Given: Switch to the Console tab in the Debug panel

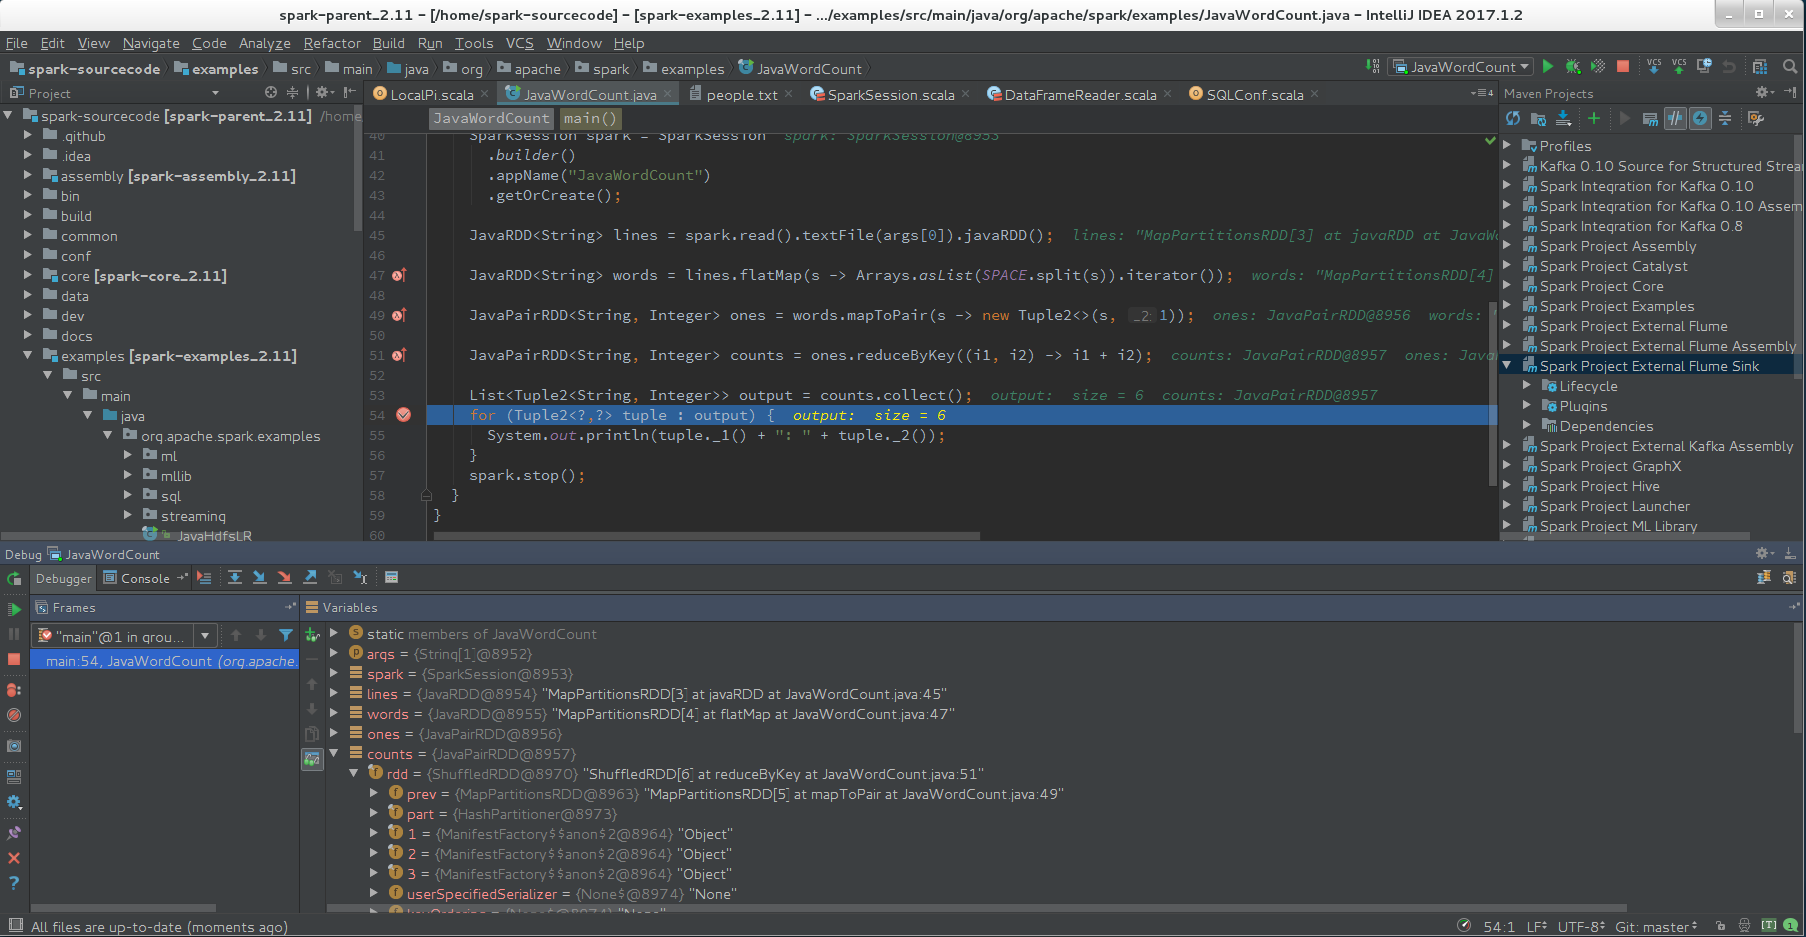Looking at the screenshot, I should pyautogui.click(x=145, y=578).
